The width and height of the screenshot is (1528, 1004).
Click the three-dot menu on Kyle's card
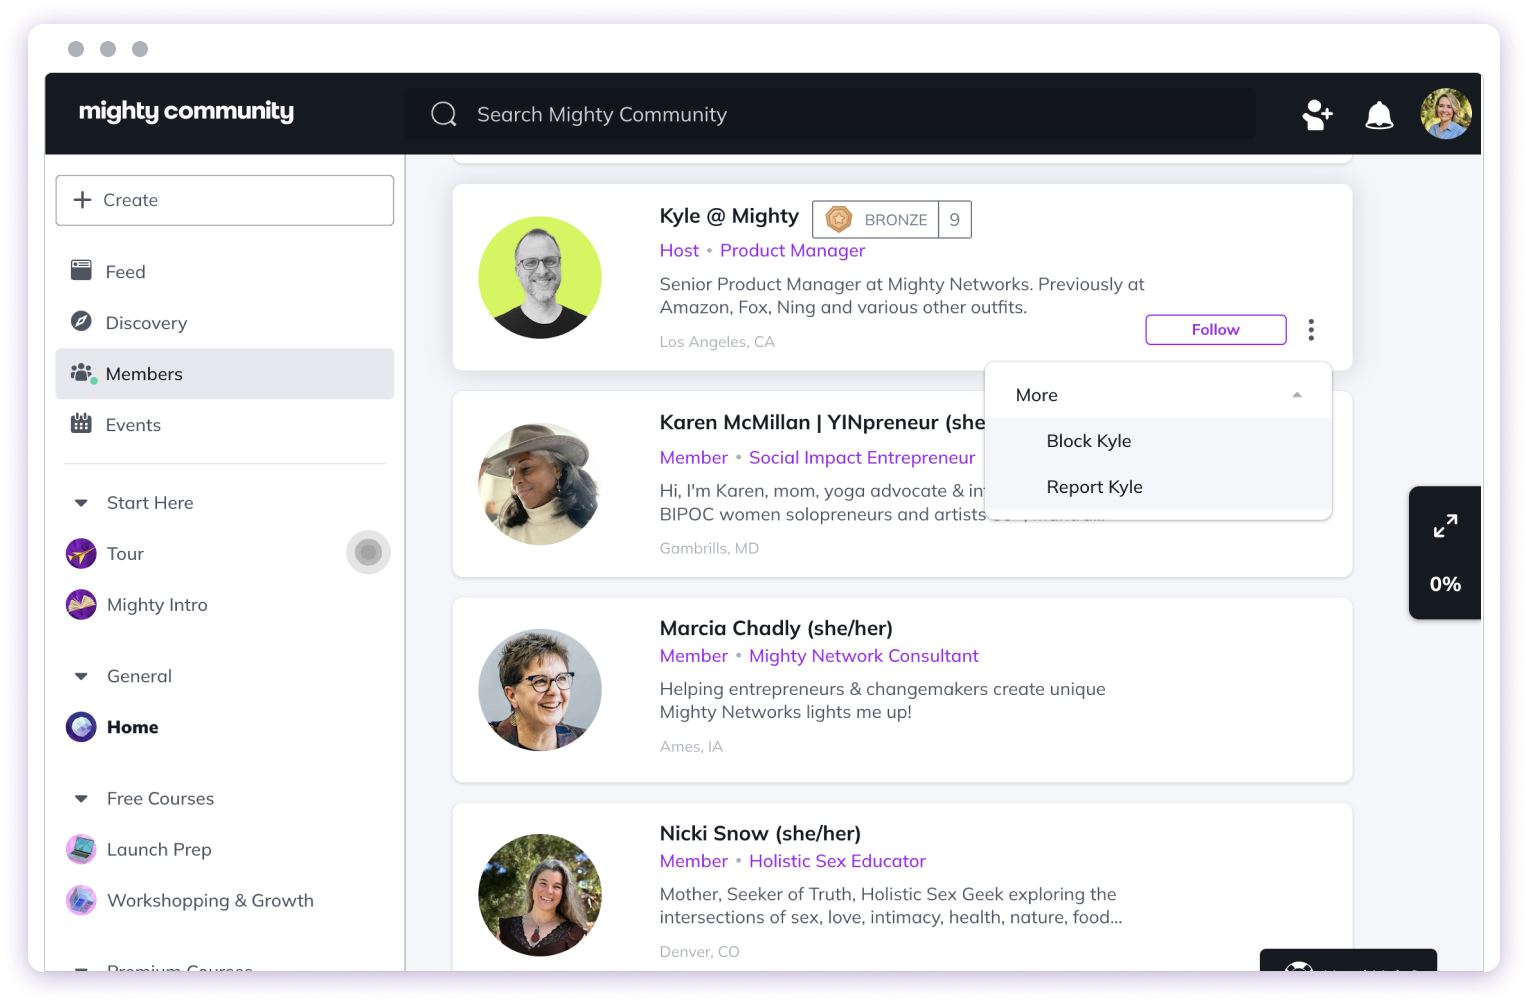pyautogui.click(x=1311, y=329)
